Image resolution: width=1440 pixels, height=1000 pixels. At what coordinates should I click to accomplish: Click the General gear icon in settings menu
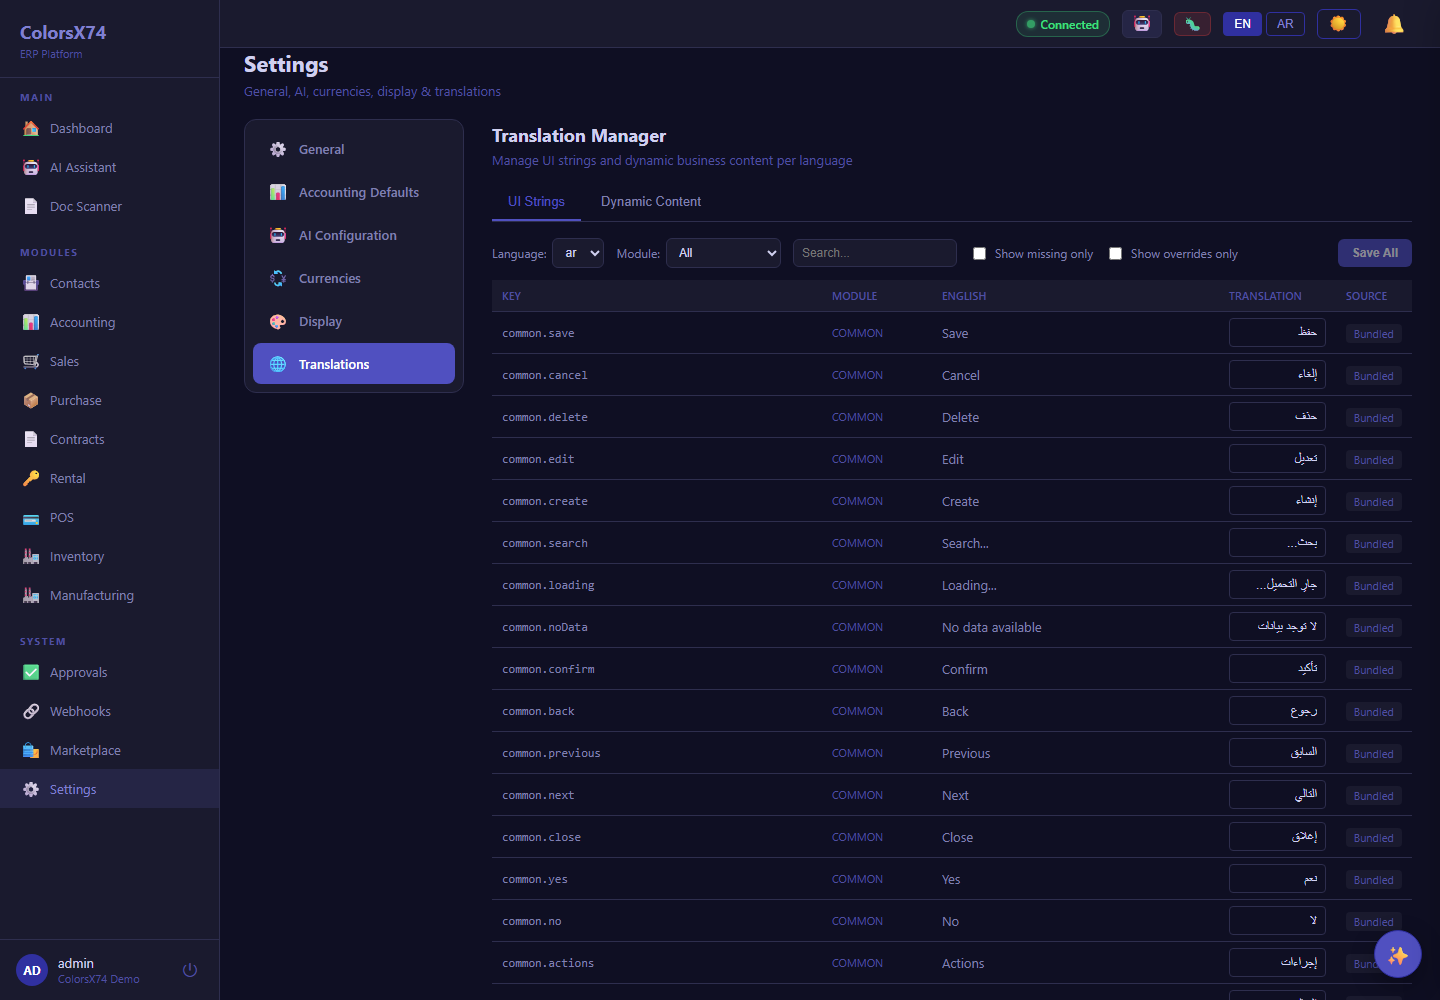click(x=278, y=149)
